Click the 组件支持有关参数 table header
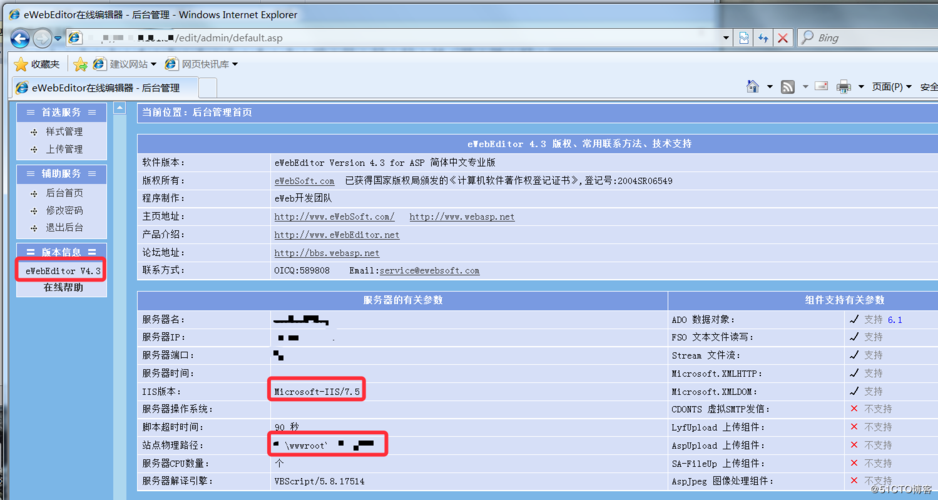Image resolution: width=938 pixels, height=500 pixels. [x=845, y=300]
